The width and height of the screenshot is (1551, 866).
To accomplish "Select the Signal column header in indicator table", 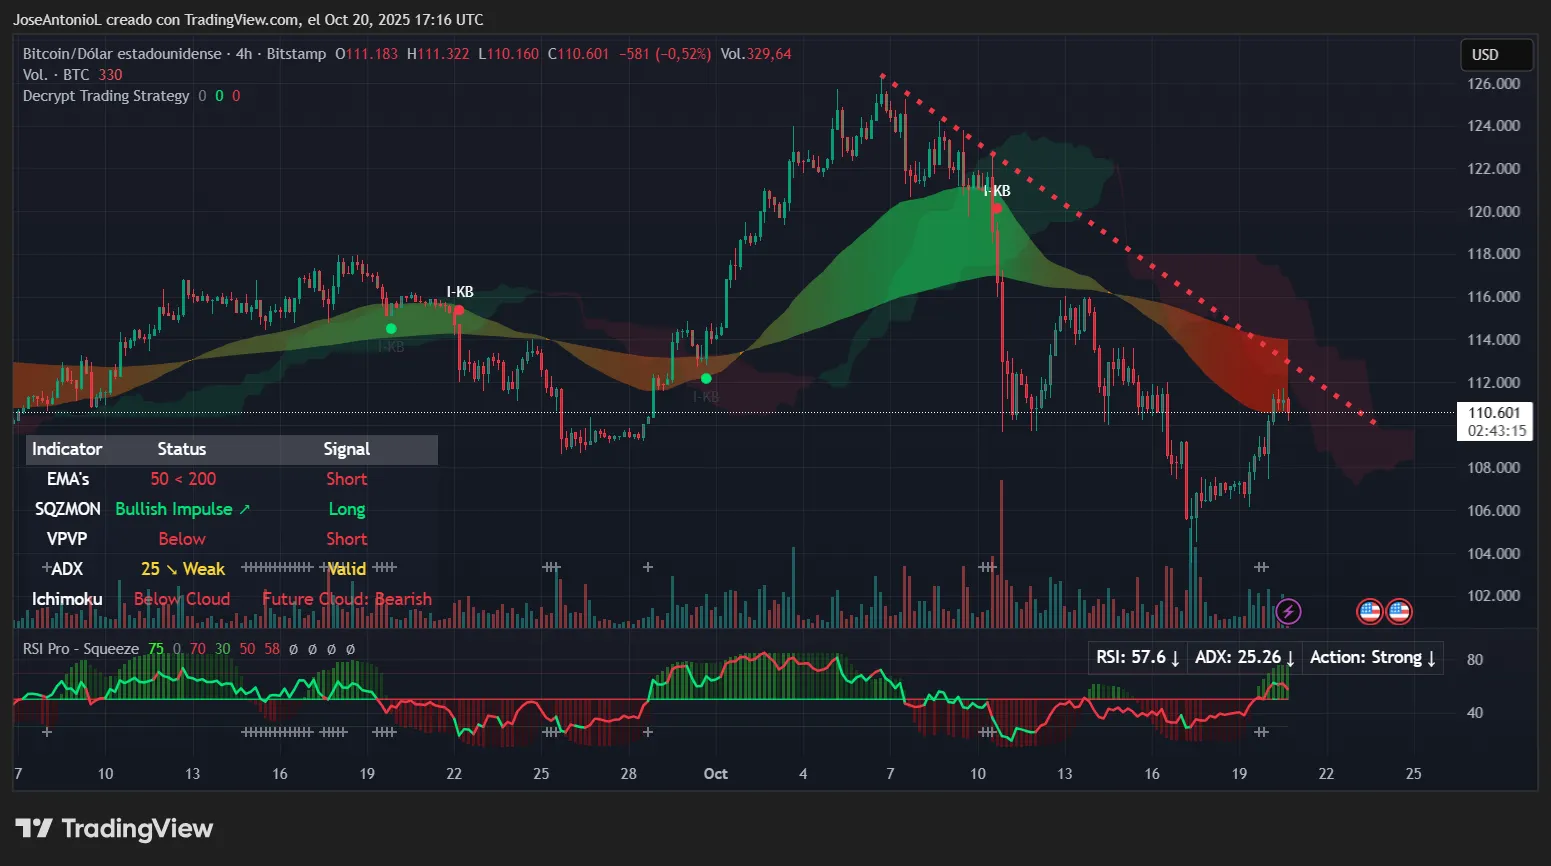I will tap(346, 449).
